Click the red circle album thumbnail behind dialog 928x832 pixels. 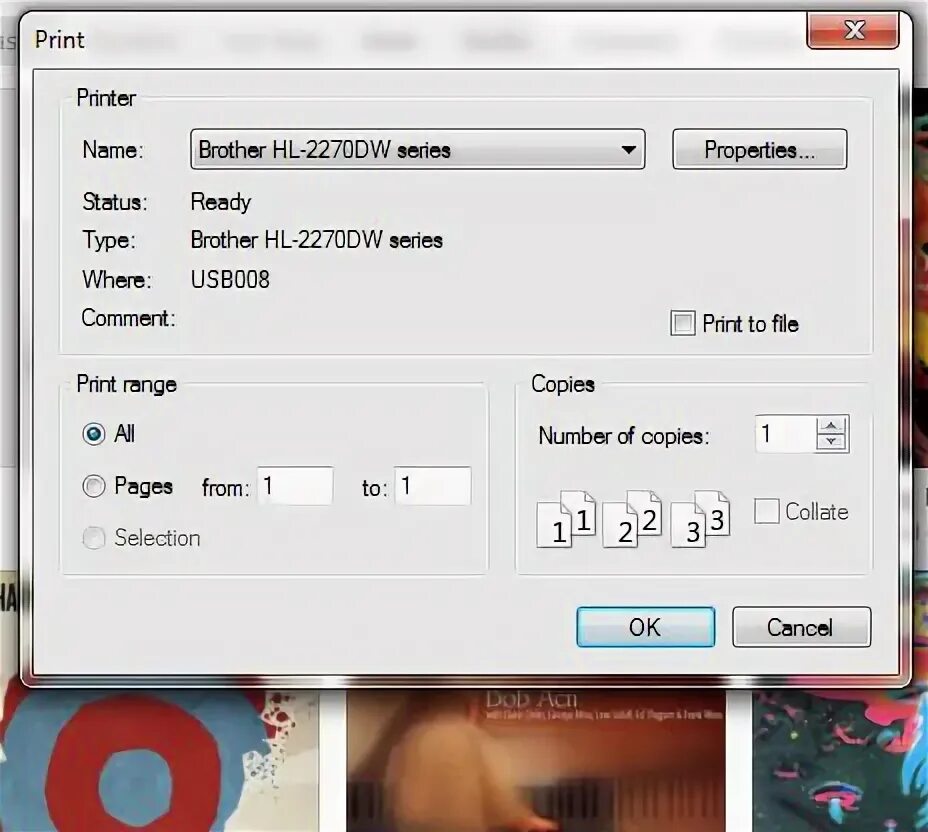160,760
